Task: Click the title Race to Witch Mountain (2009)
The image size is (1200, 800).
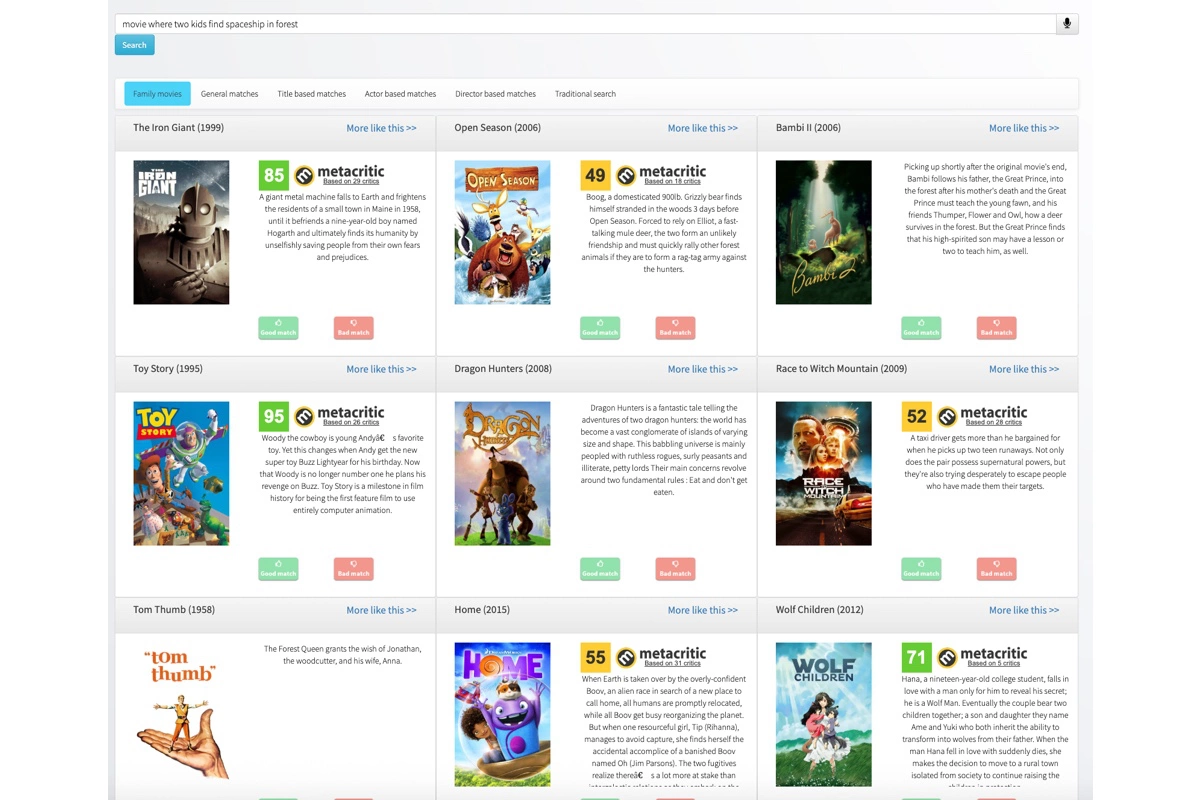Action: [841, 369]
